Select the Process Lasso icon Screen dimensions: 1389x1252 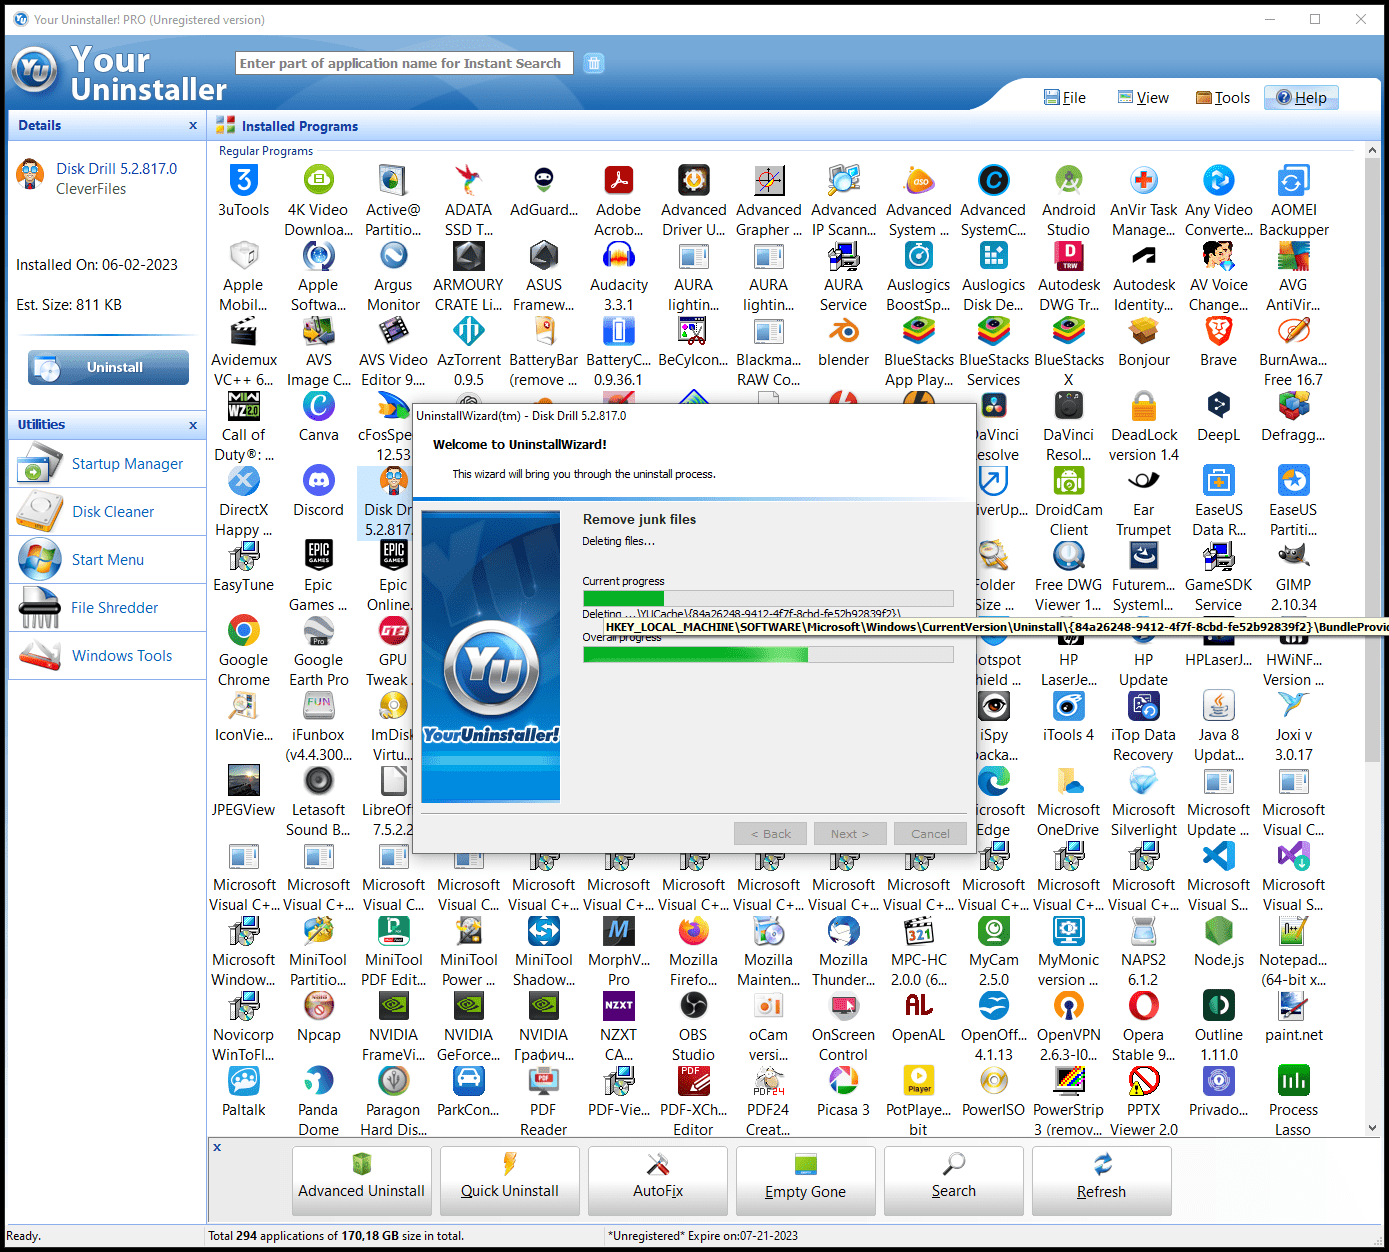(x=1293, y=1080)
